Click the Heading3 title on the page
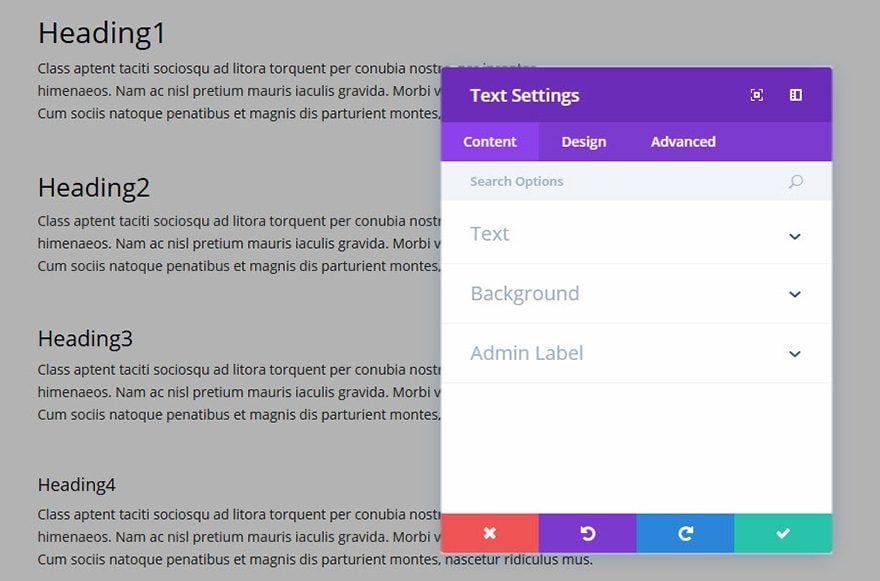The height and width of the screenshot is (581, 880). [x=85, y=338]
